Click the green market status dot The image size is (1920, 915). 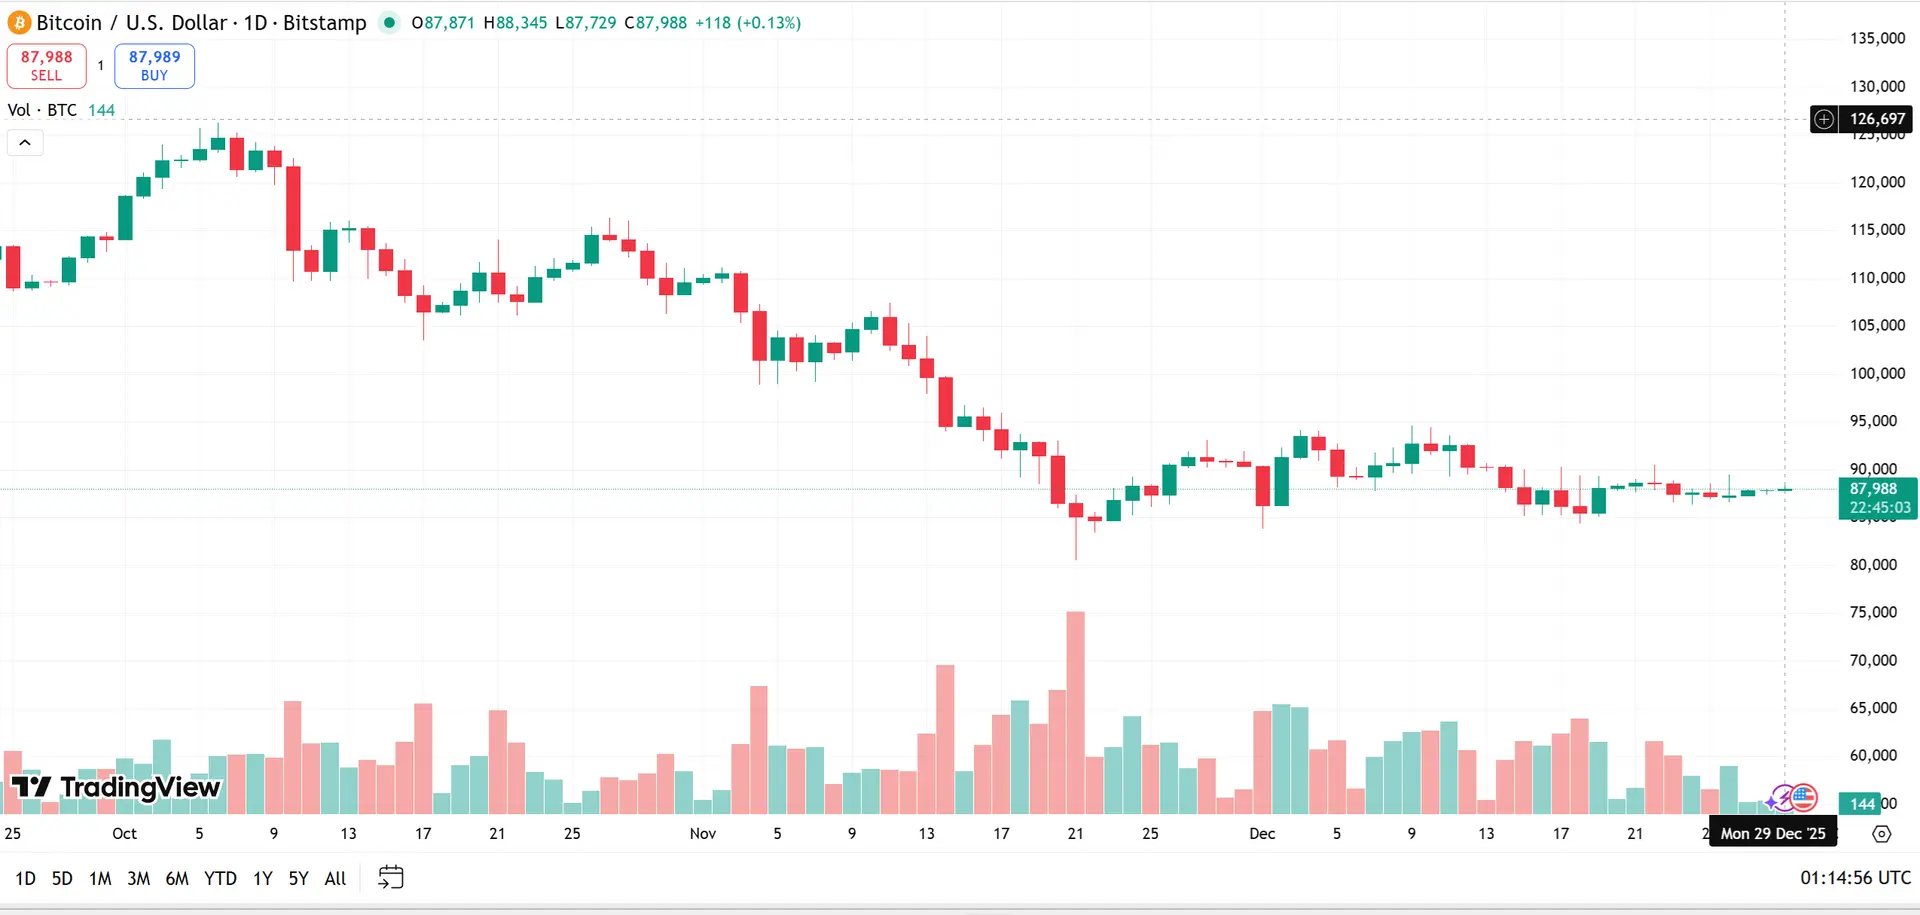(389, 22)
